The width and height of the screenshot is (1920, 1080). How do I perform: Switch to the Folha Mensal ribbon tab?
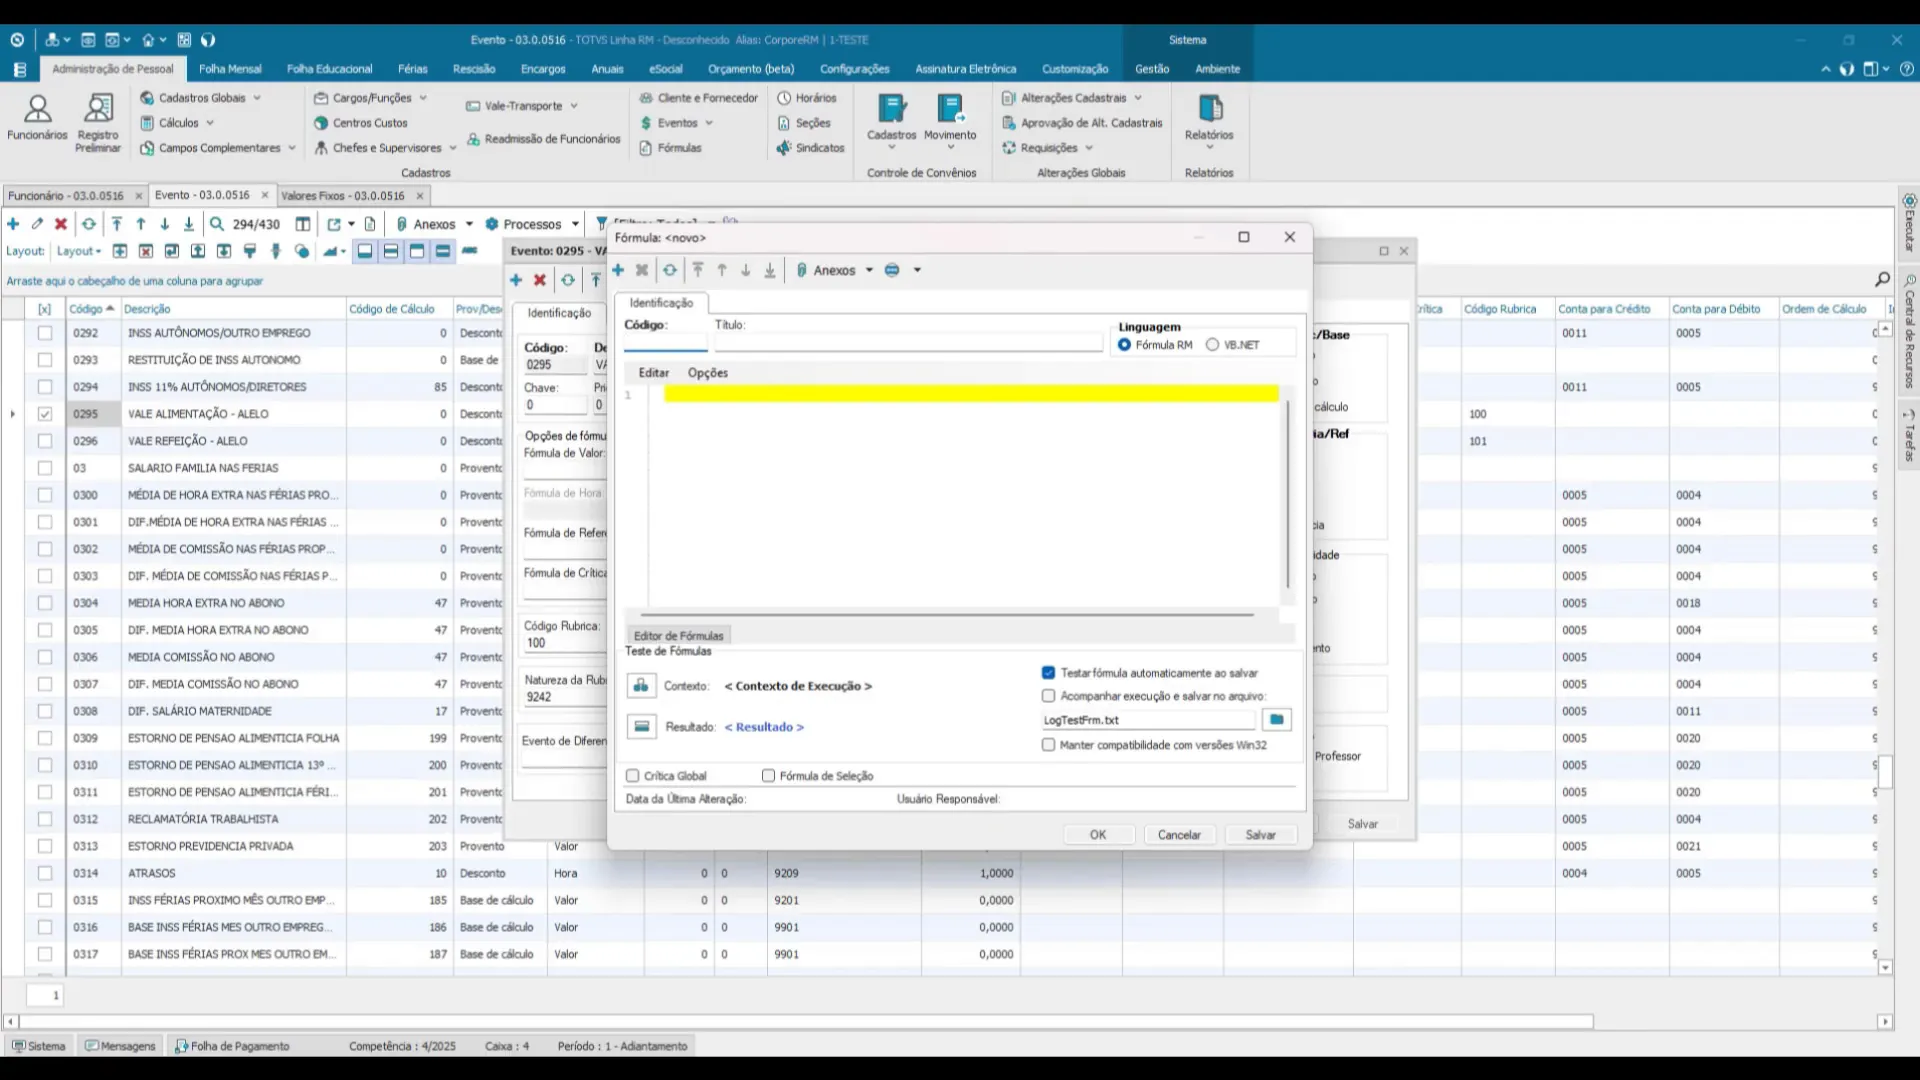(230, 69)
